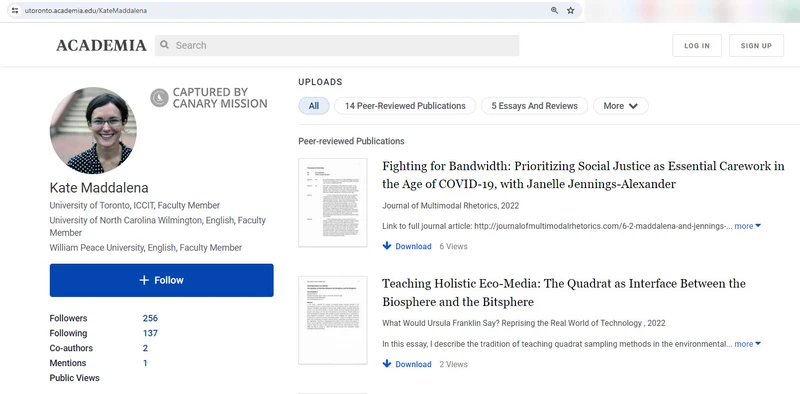Click the site info icon in address bar

pos(15,10)
